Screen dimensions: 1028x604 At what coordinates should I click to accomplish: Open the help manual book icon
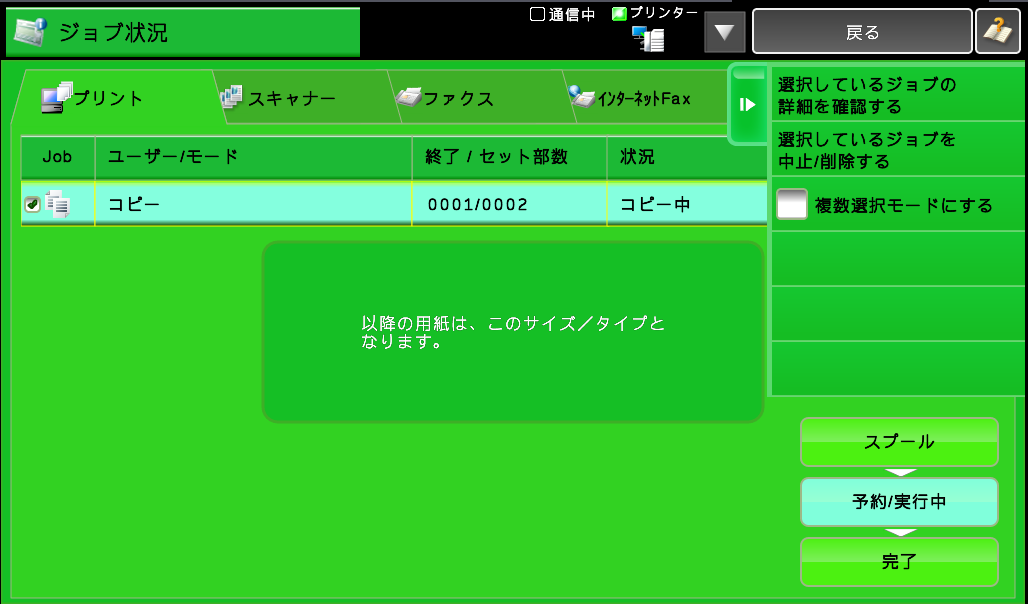997,32
